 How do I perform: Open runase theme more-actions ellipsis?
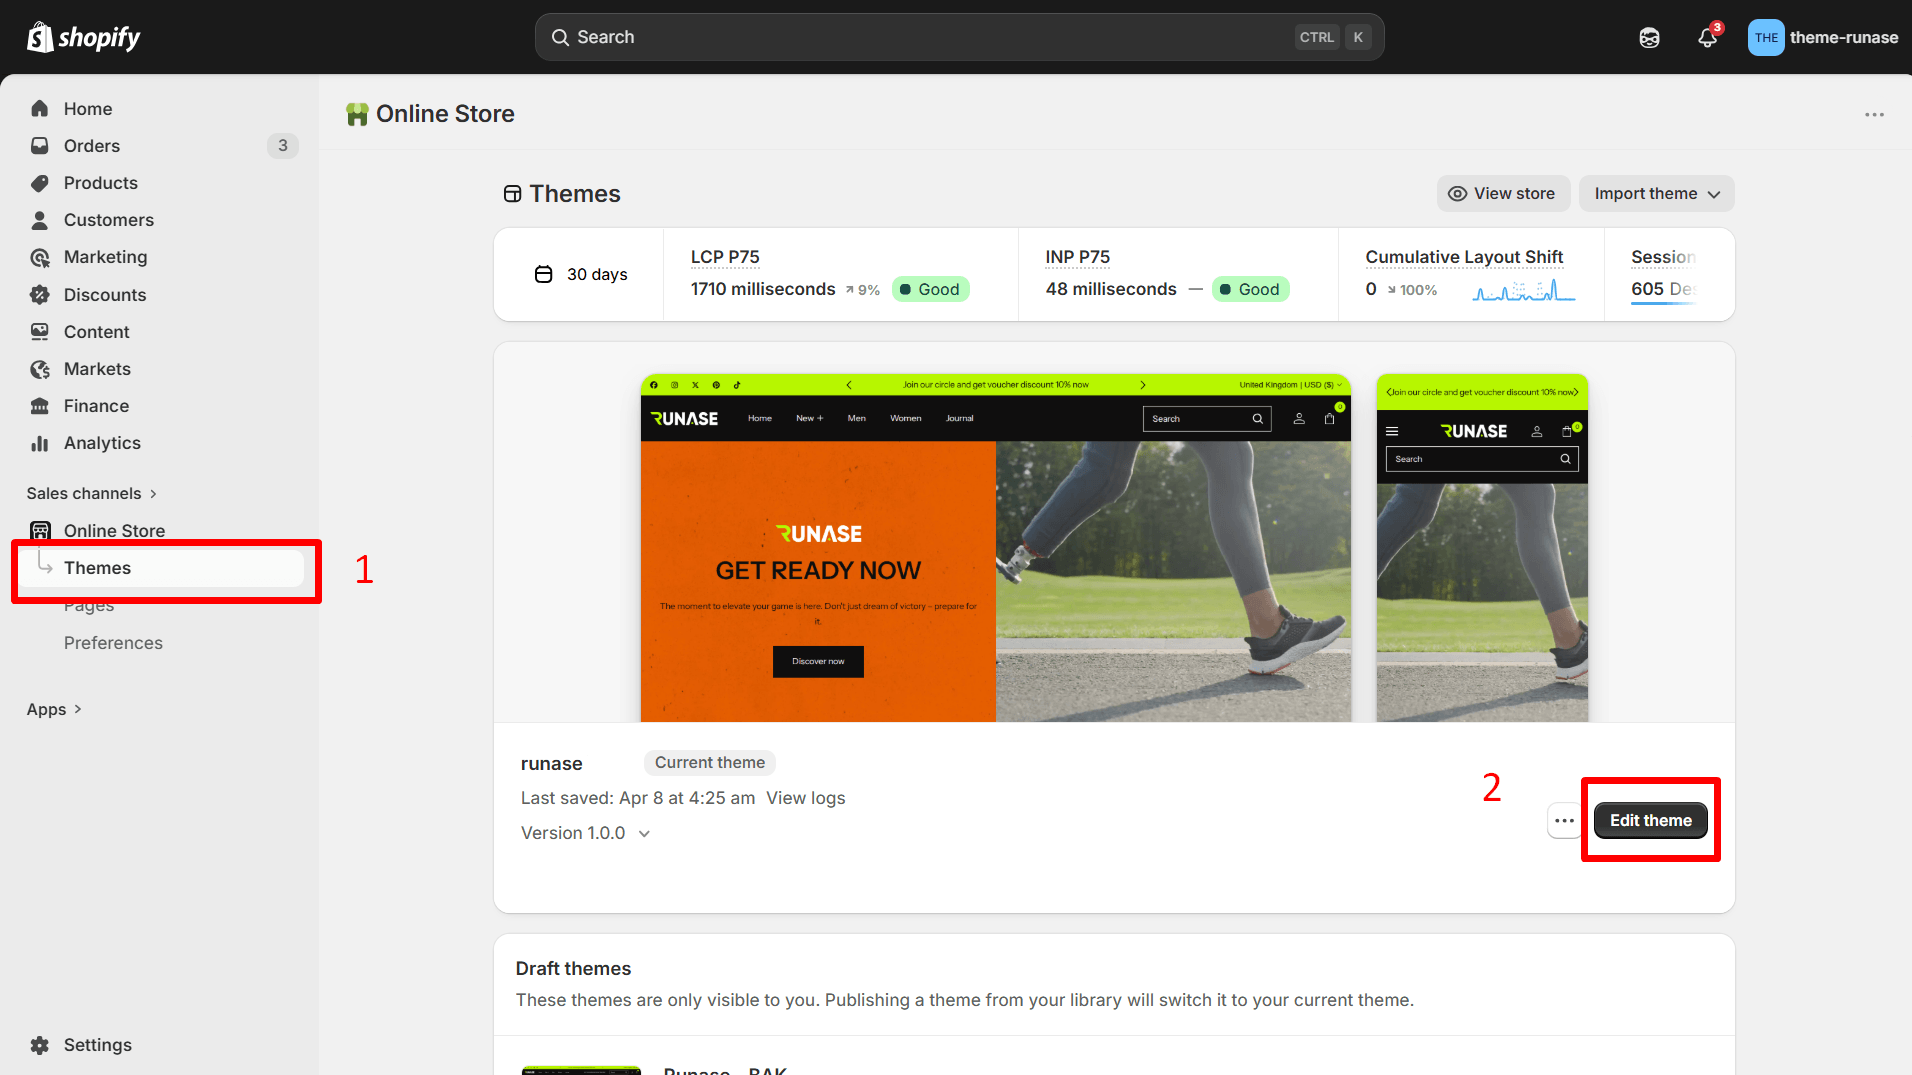click(1564, 821)
